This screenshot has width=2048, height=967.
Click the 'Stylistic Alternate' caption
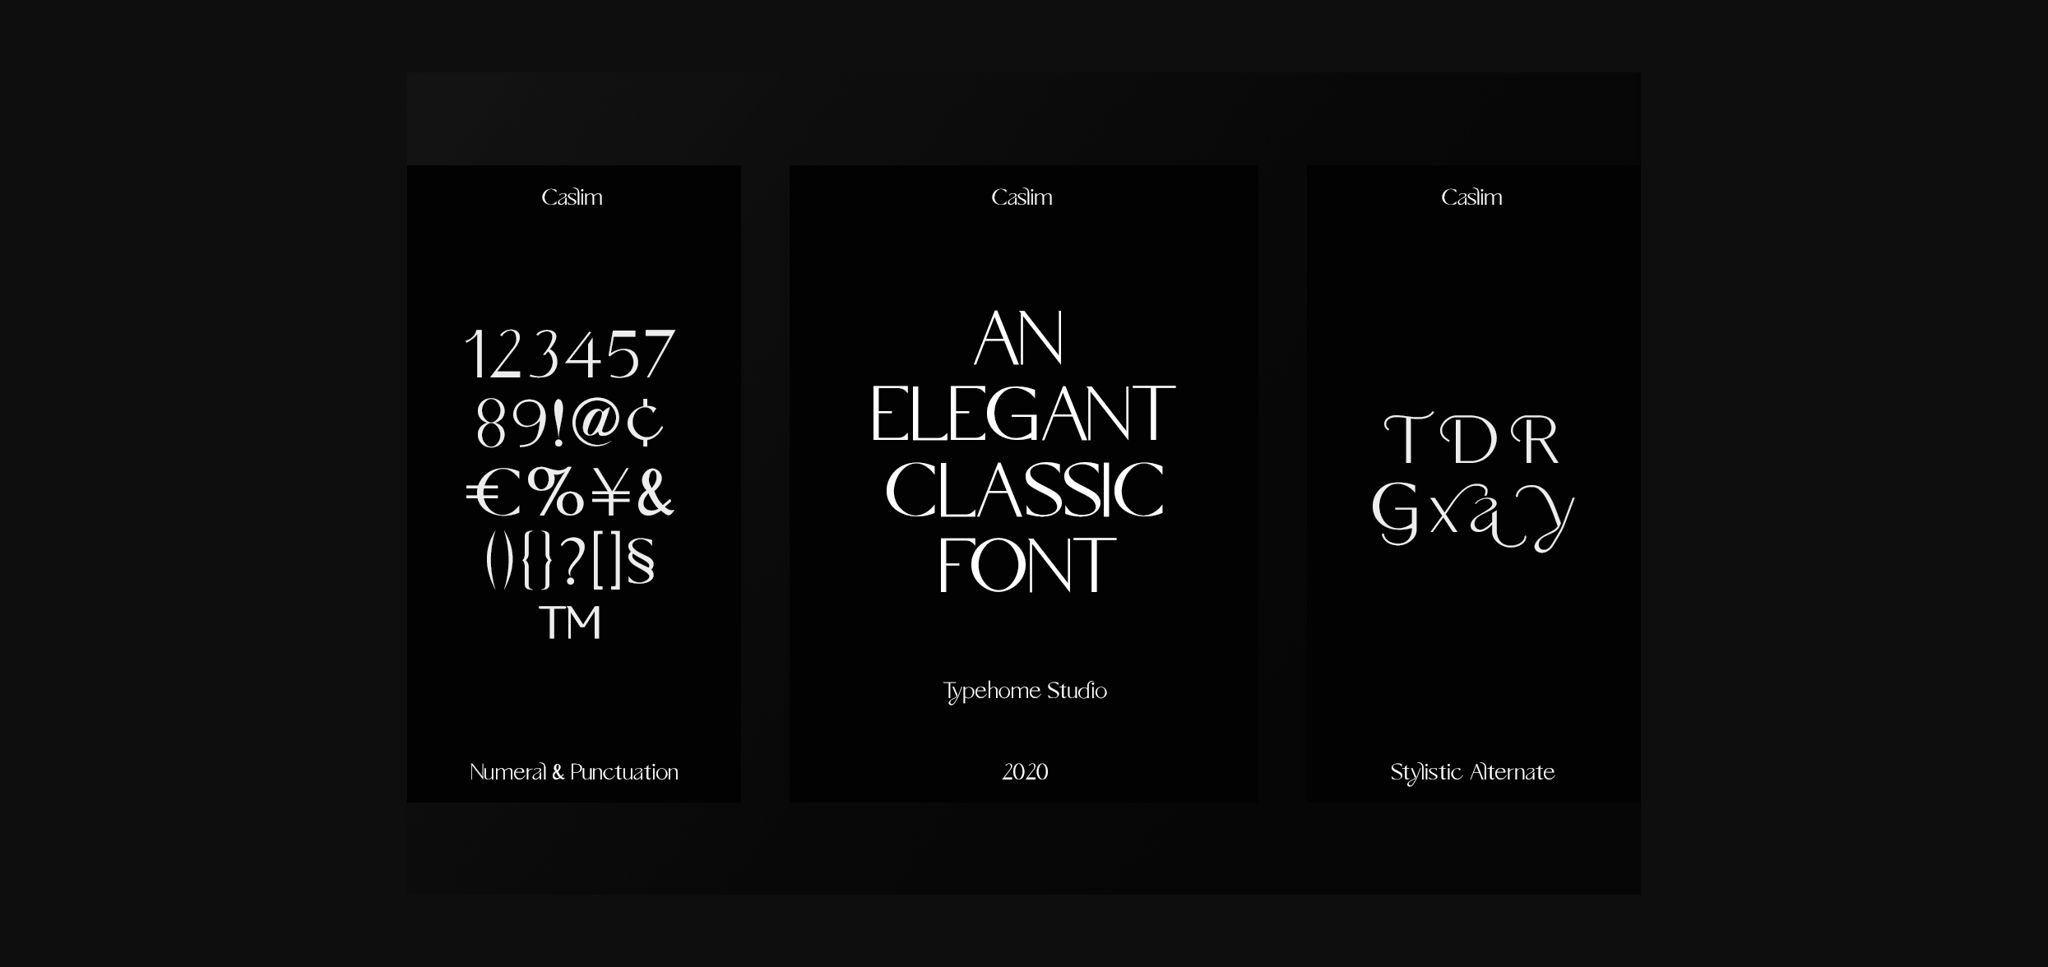point(1473,773)
